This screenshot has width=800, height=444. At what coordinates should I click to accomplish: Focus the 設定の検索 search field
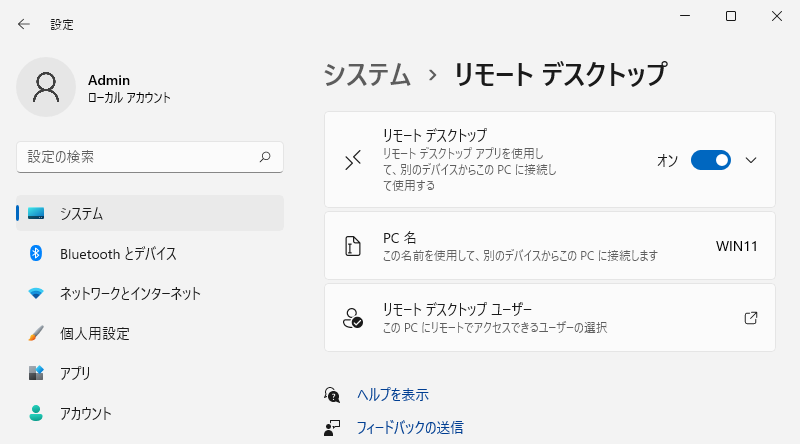[x=150, y=157]
